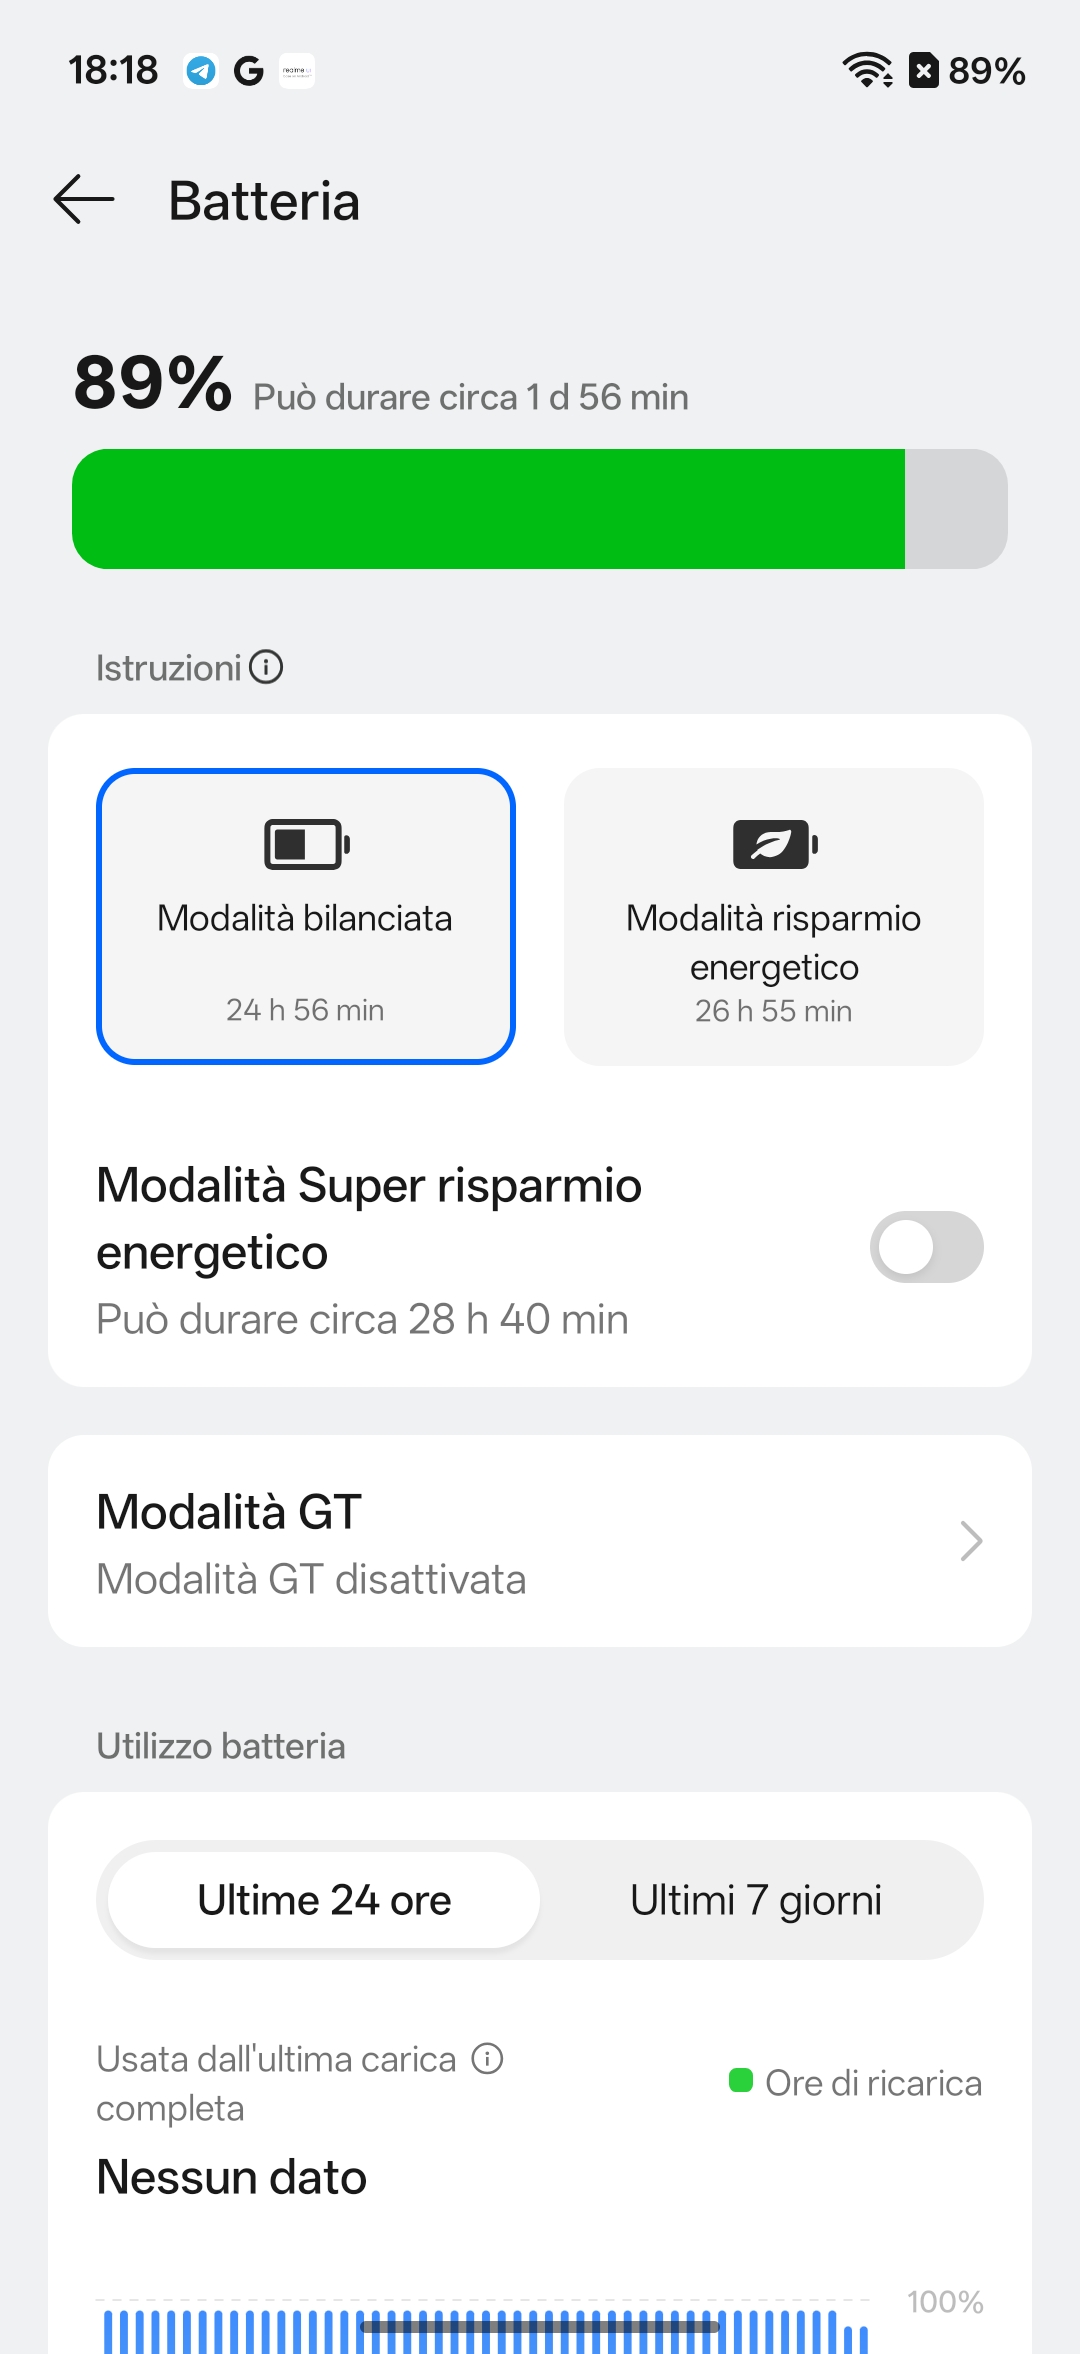Switch to the Ultimi 7 giorni tab
This screenshot has height=2354, width=1080.
756,1900
